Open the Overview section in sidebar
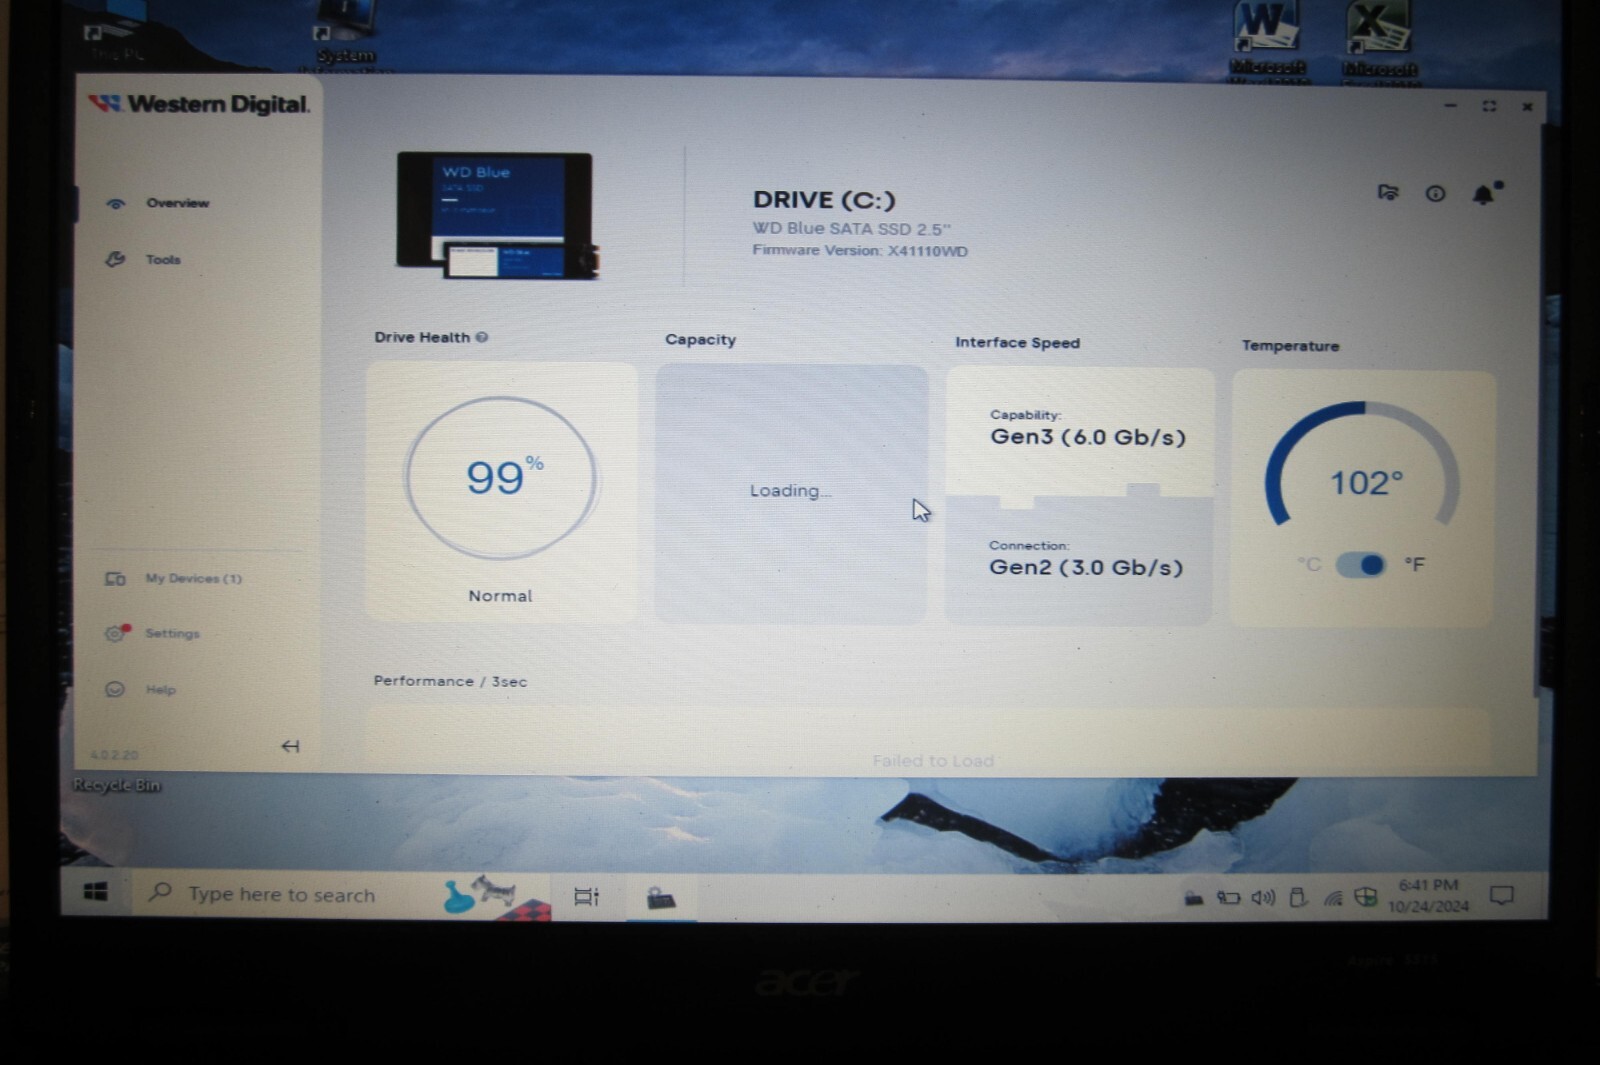 coord(178,203)
